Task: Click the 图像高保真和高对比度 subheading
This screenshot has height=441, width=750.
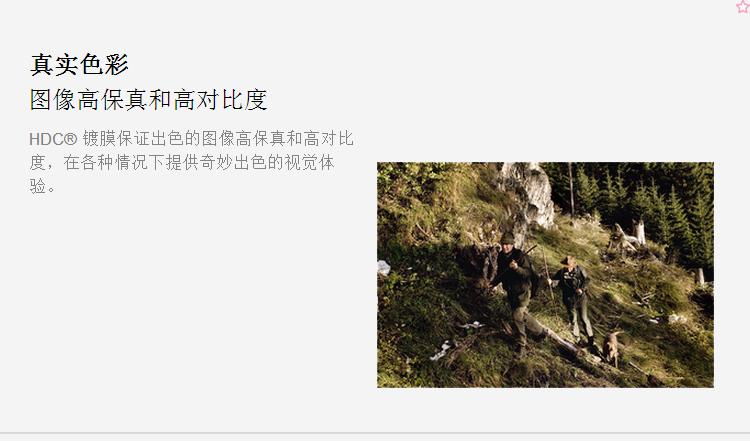Action: click(148, 99)
